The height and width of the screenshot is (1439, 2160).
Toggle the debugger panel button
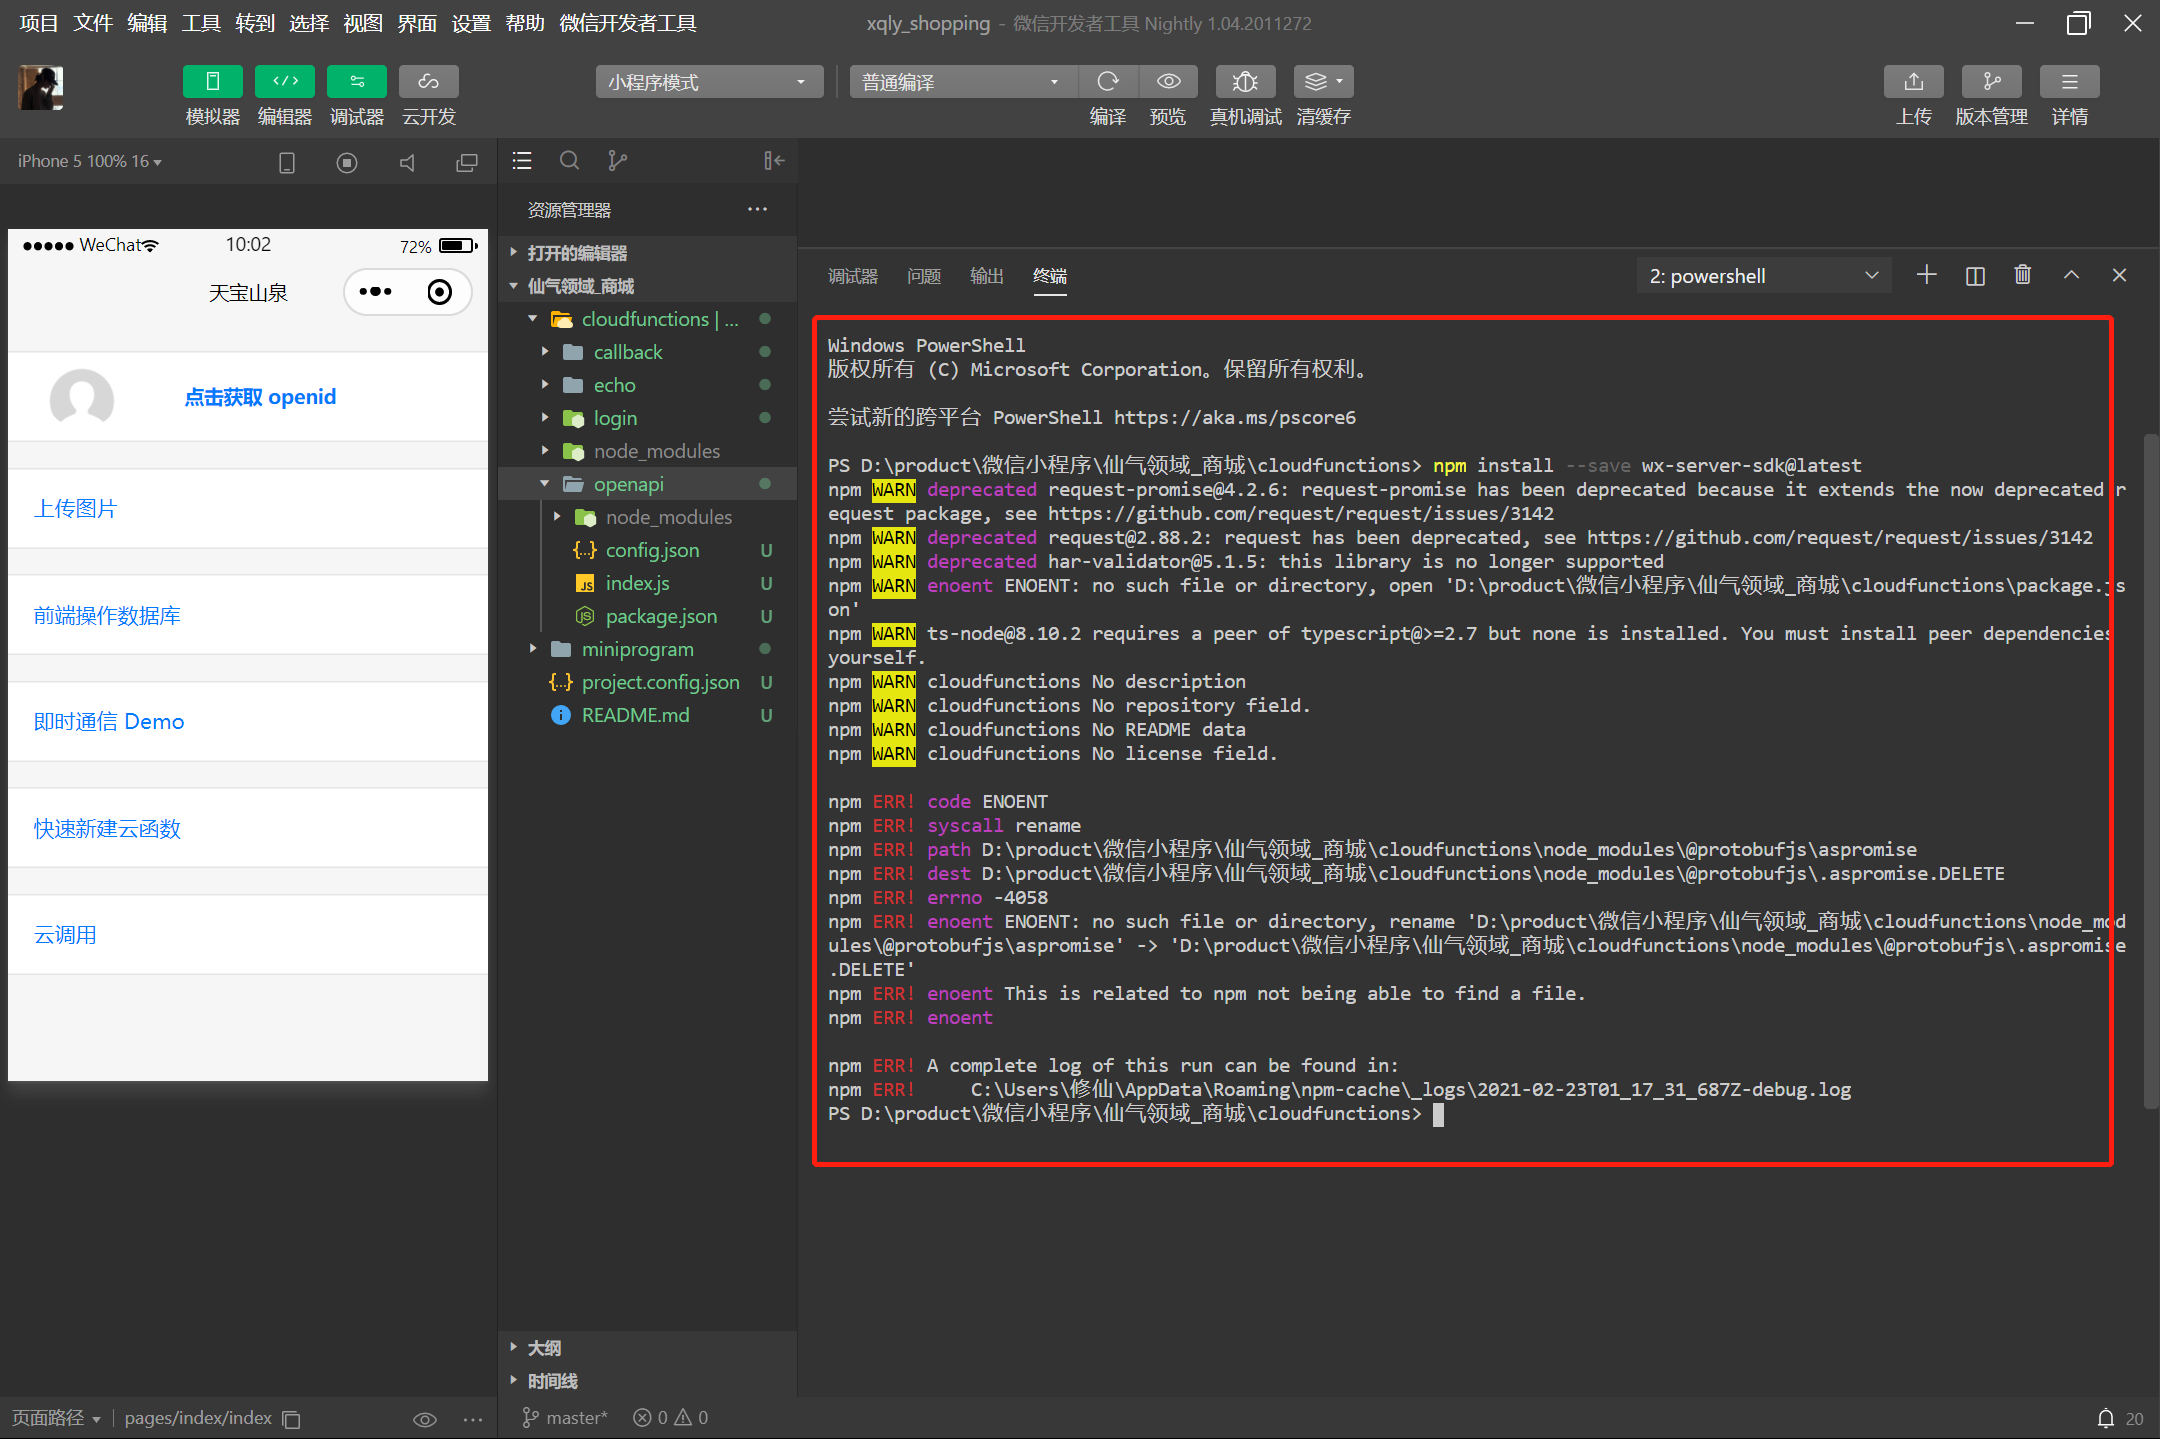356,82
